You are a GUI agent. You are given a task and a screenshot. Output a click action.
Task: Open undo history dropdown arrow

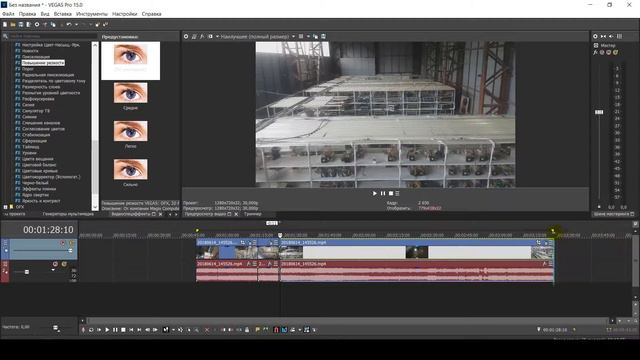coord(76,24)
